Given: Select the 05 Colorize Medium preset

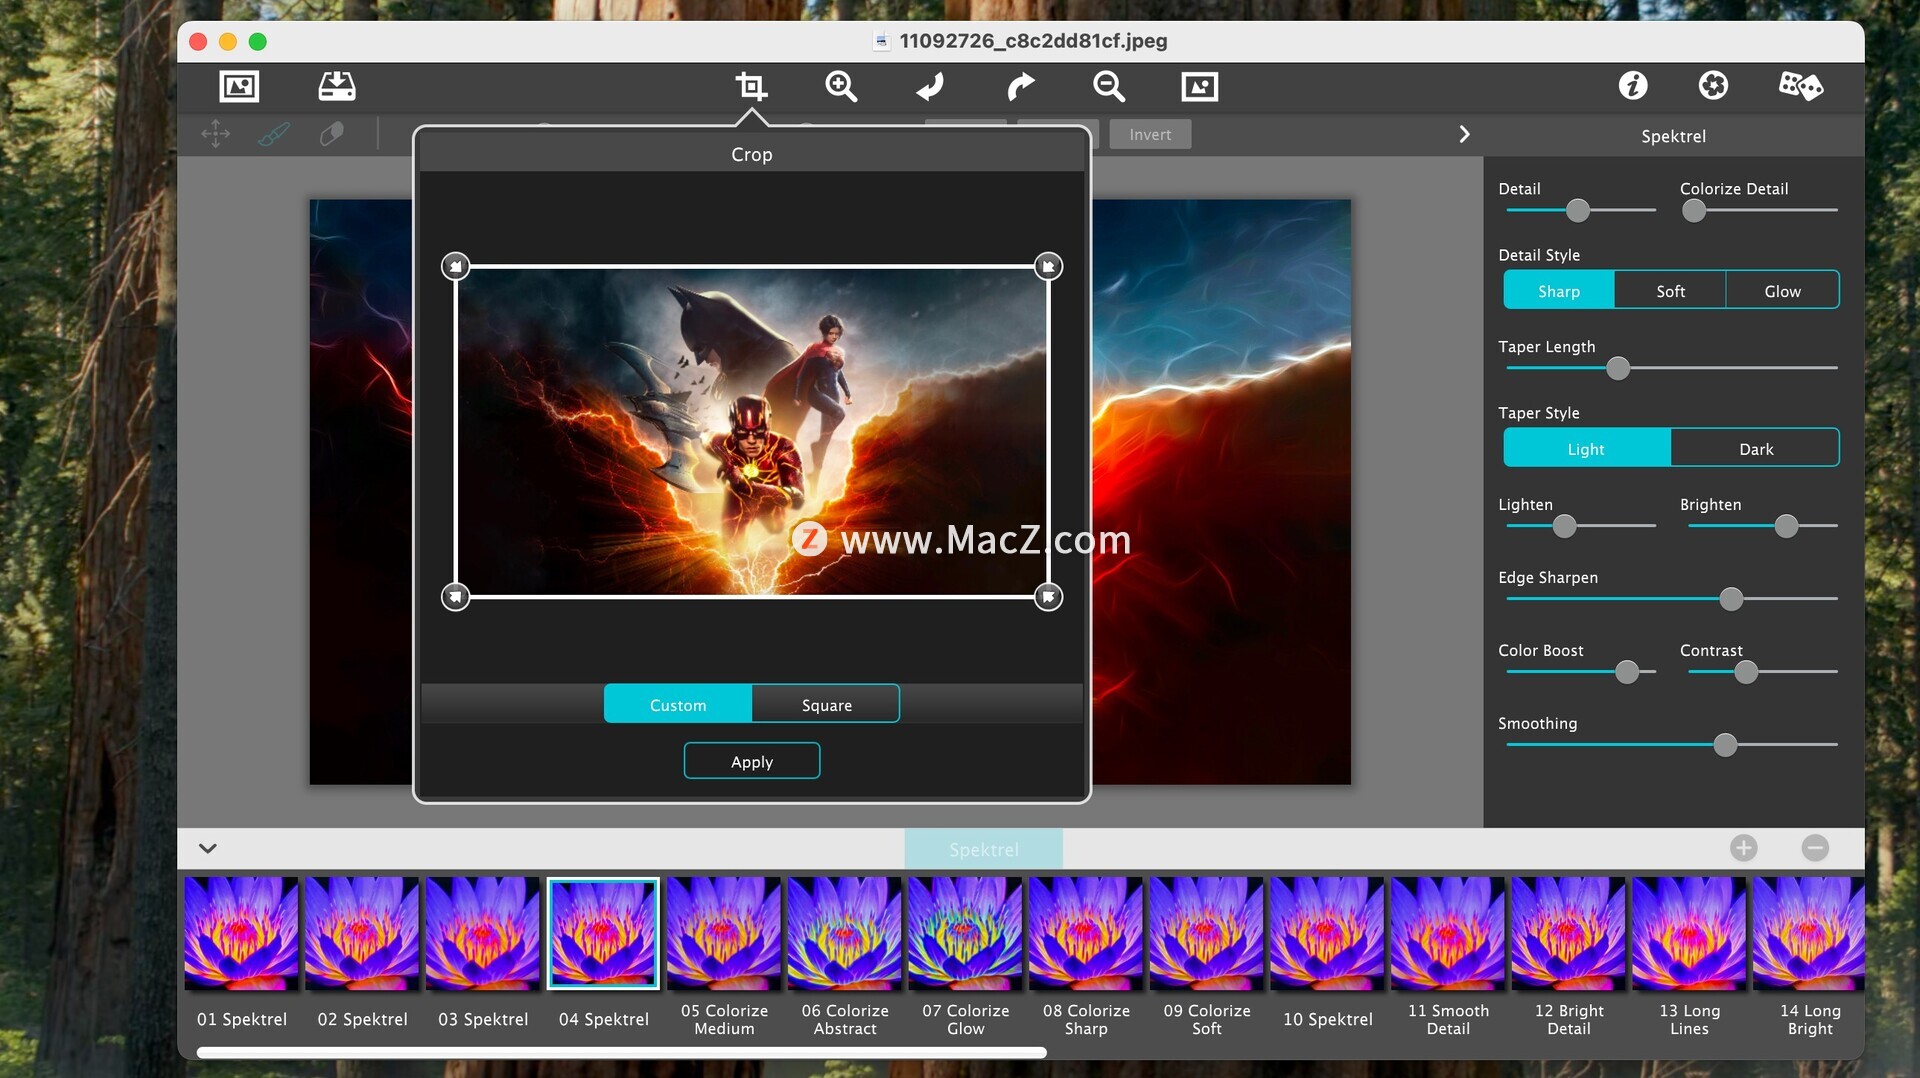Looking at the screenshot, I should (x=724, y=933).
